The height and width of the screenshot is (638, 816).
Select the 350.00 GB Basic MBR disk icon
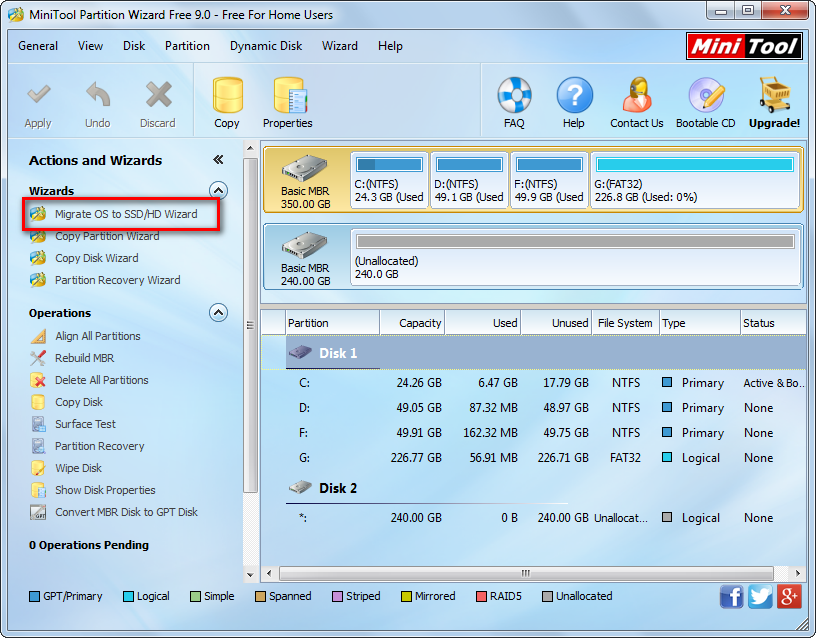pos(305,169)
